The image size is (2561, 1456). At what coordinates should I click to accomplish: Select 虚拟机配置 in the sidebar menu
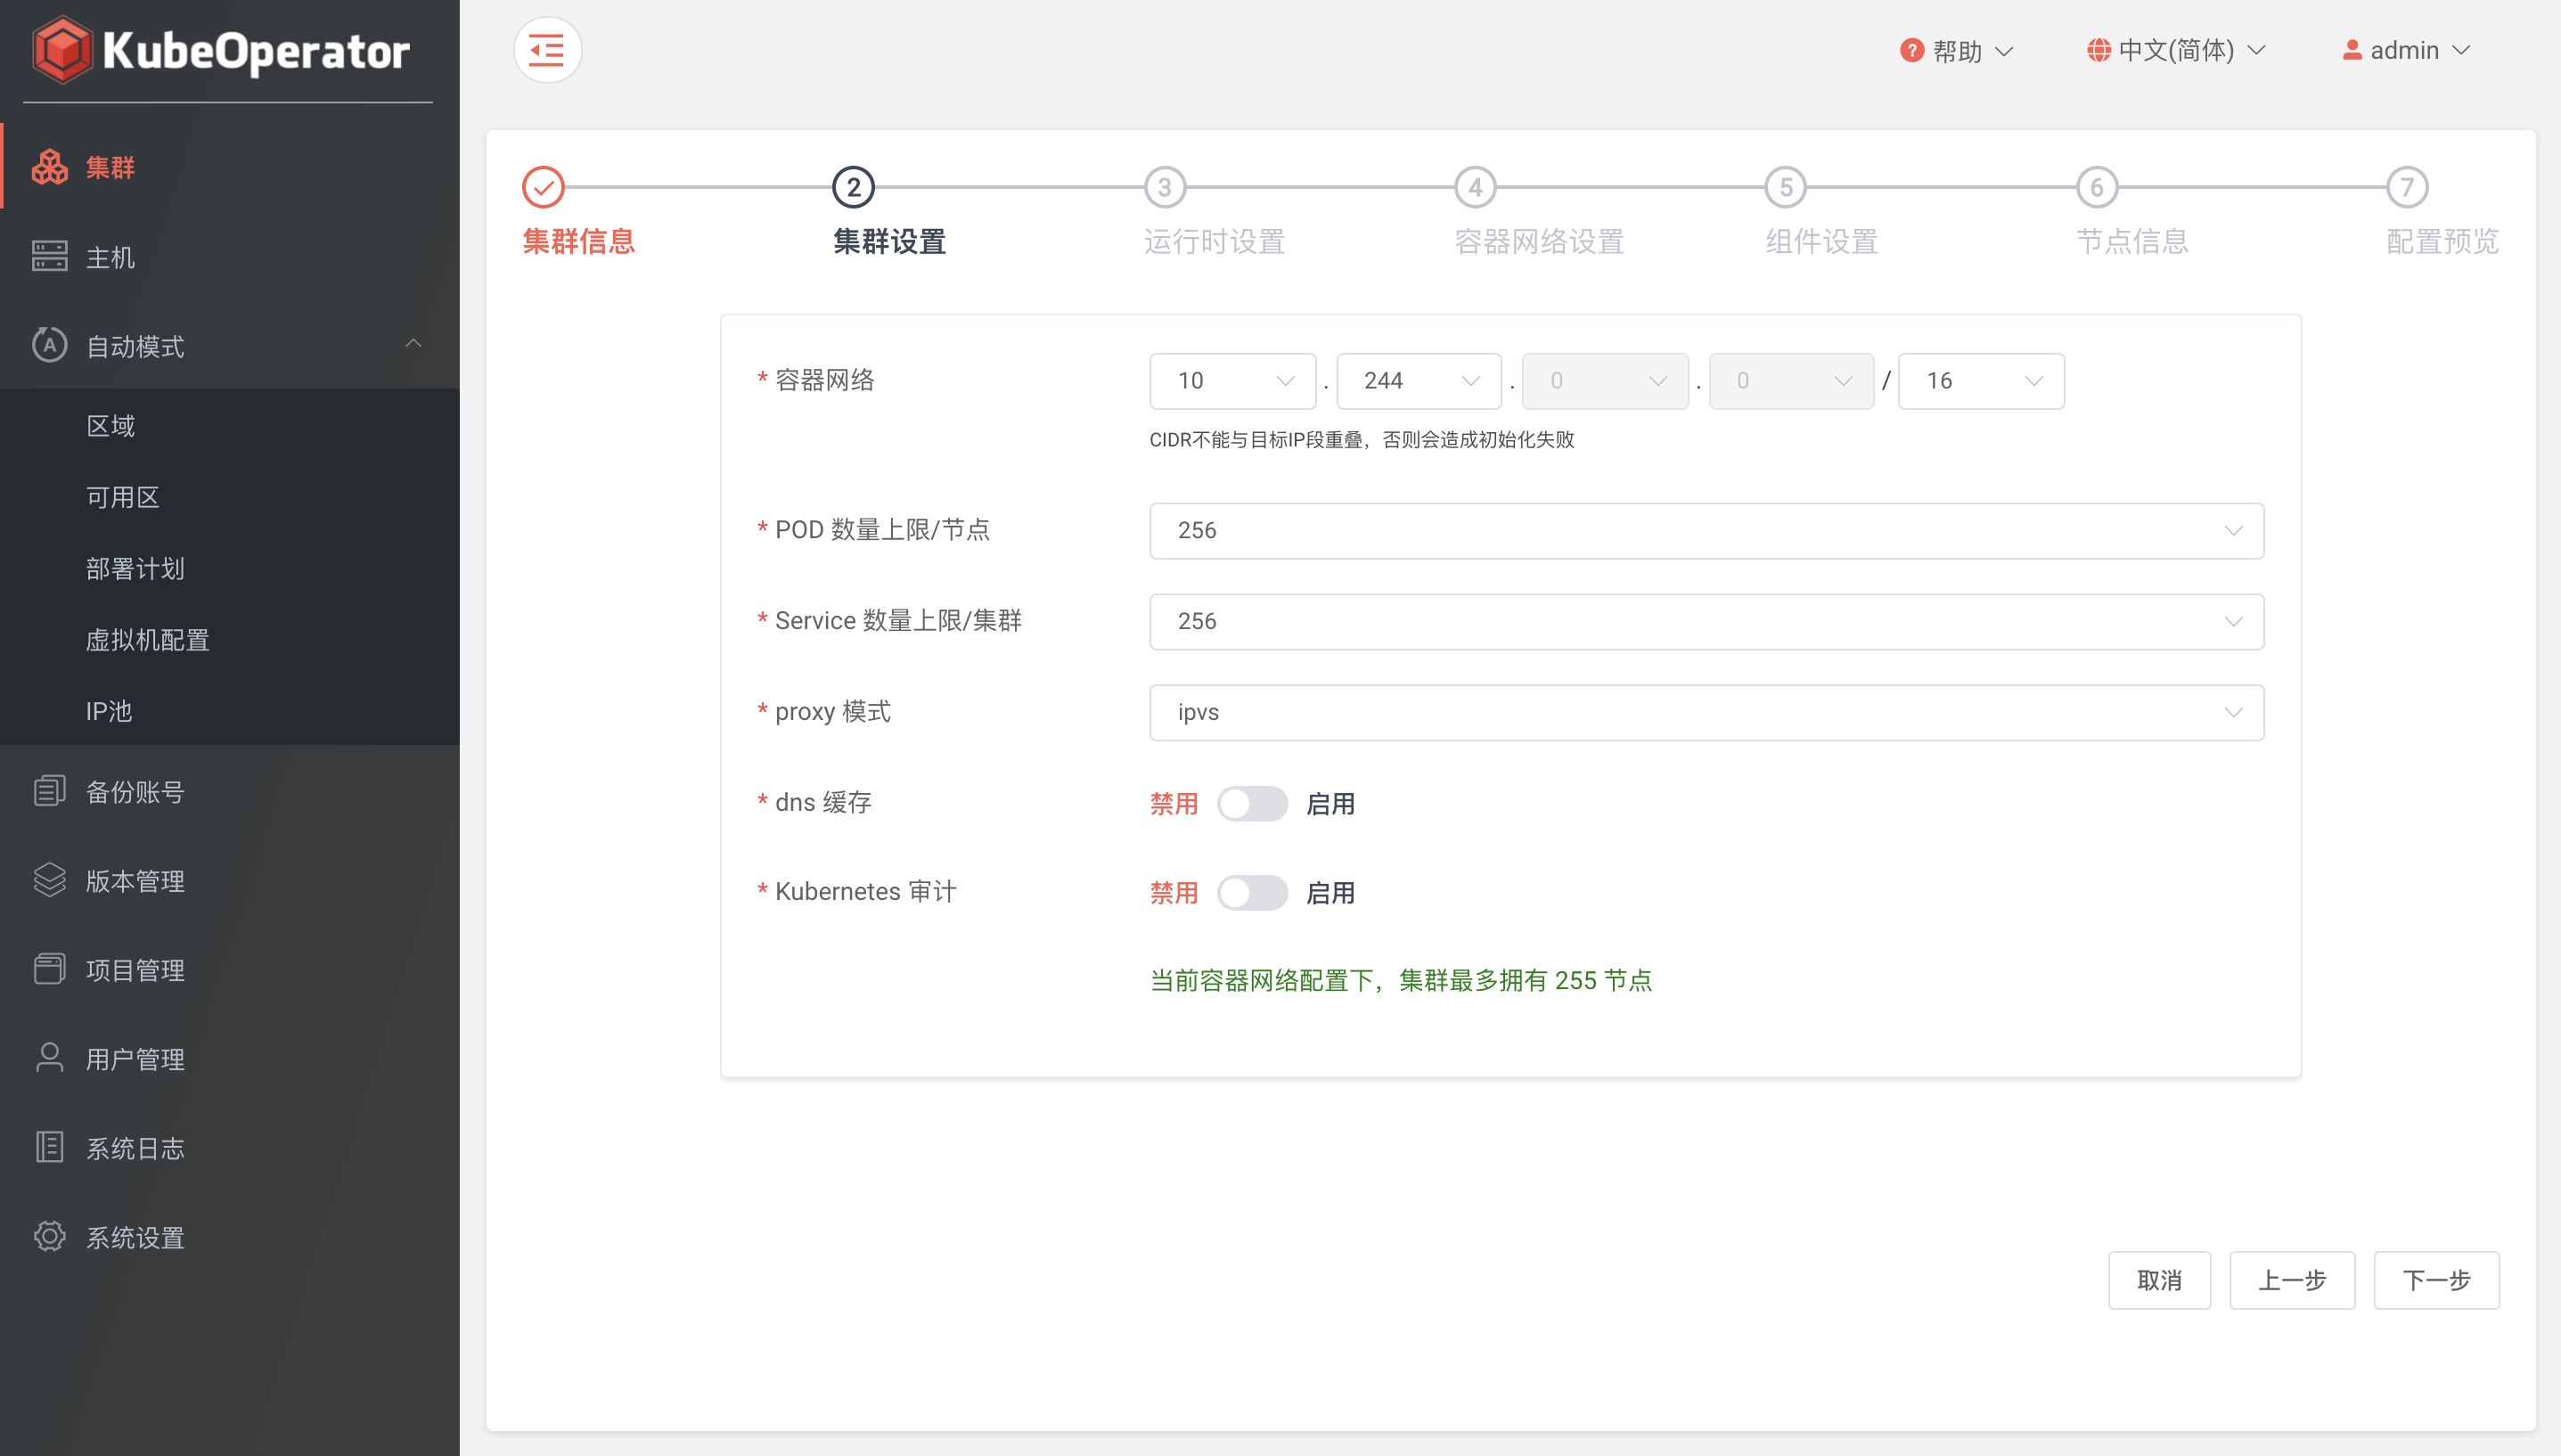click(146, 640)
